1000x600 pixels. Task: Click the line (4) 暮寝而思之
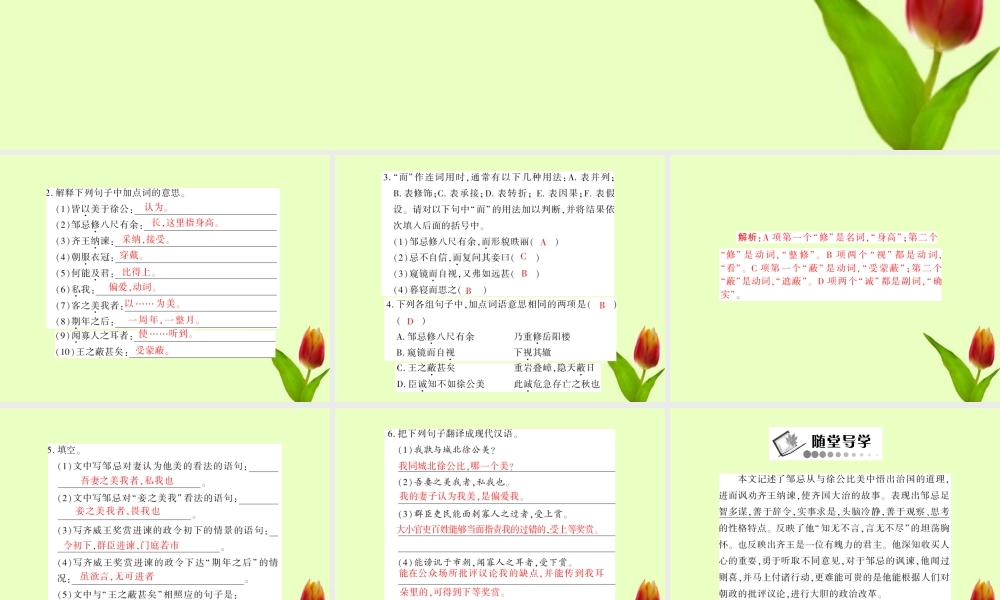[x=440, y=289]
